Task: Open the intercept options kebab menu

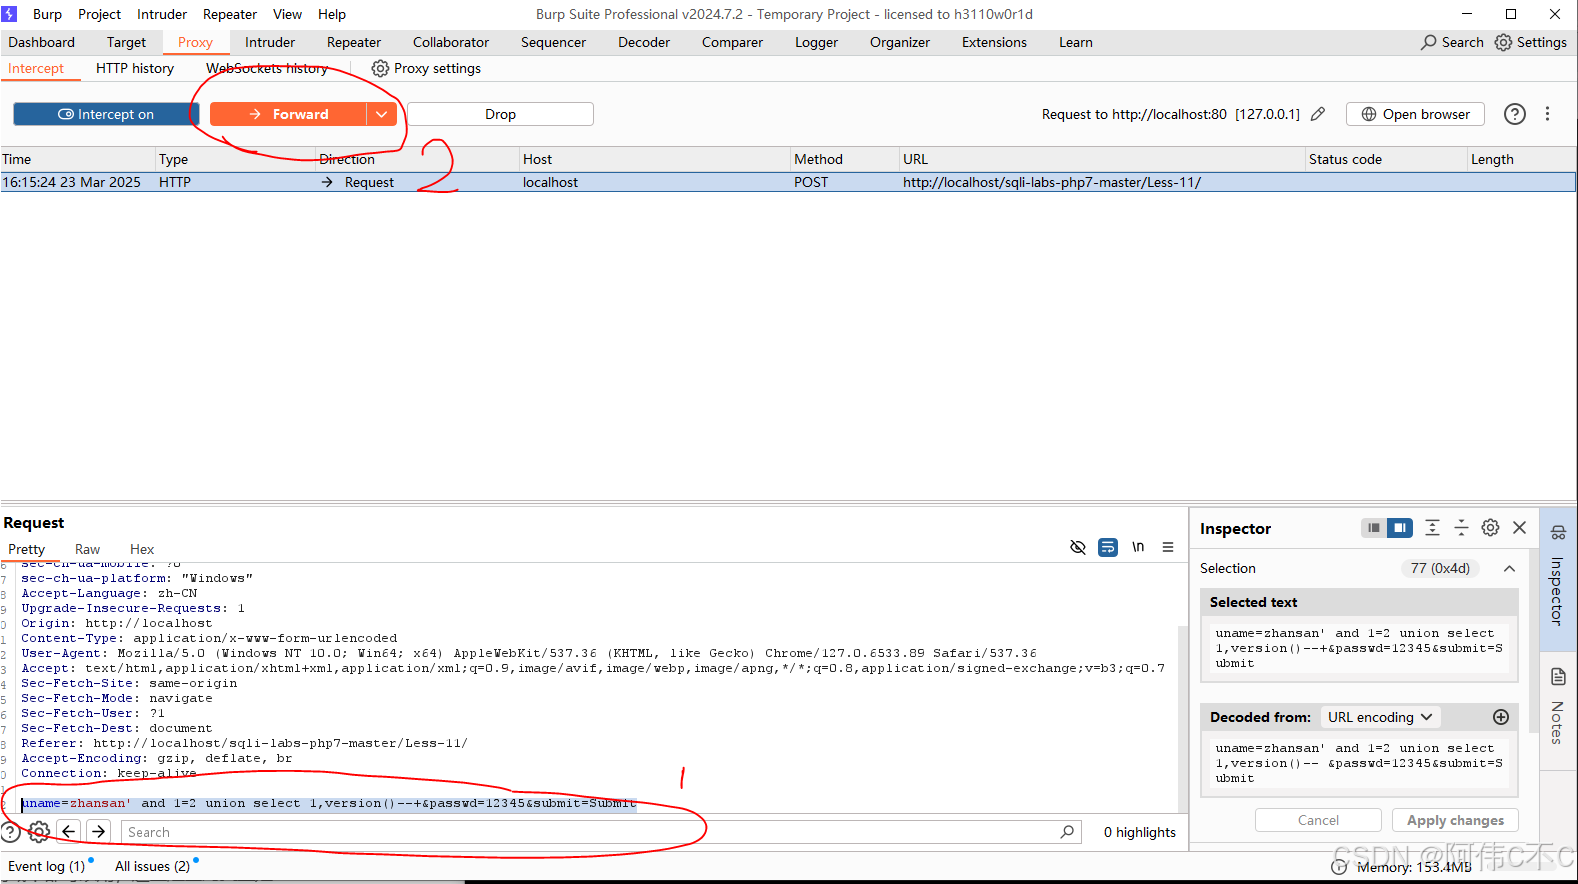Action: click(1547, 114)
